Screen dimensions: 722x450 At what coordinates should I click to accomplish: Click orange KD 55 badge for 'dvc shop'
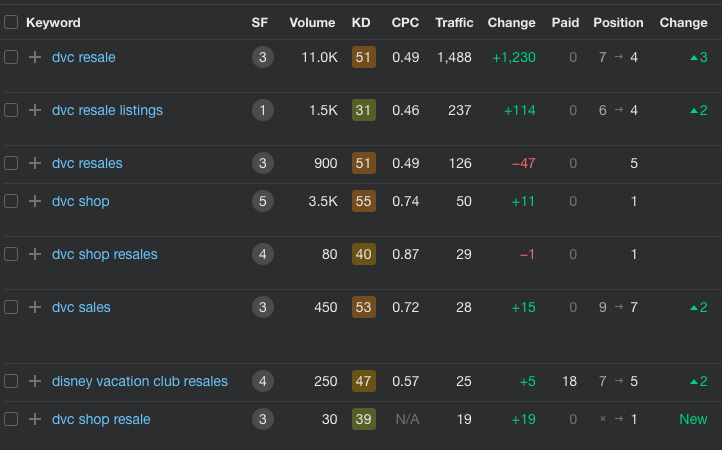pos(363,201)
